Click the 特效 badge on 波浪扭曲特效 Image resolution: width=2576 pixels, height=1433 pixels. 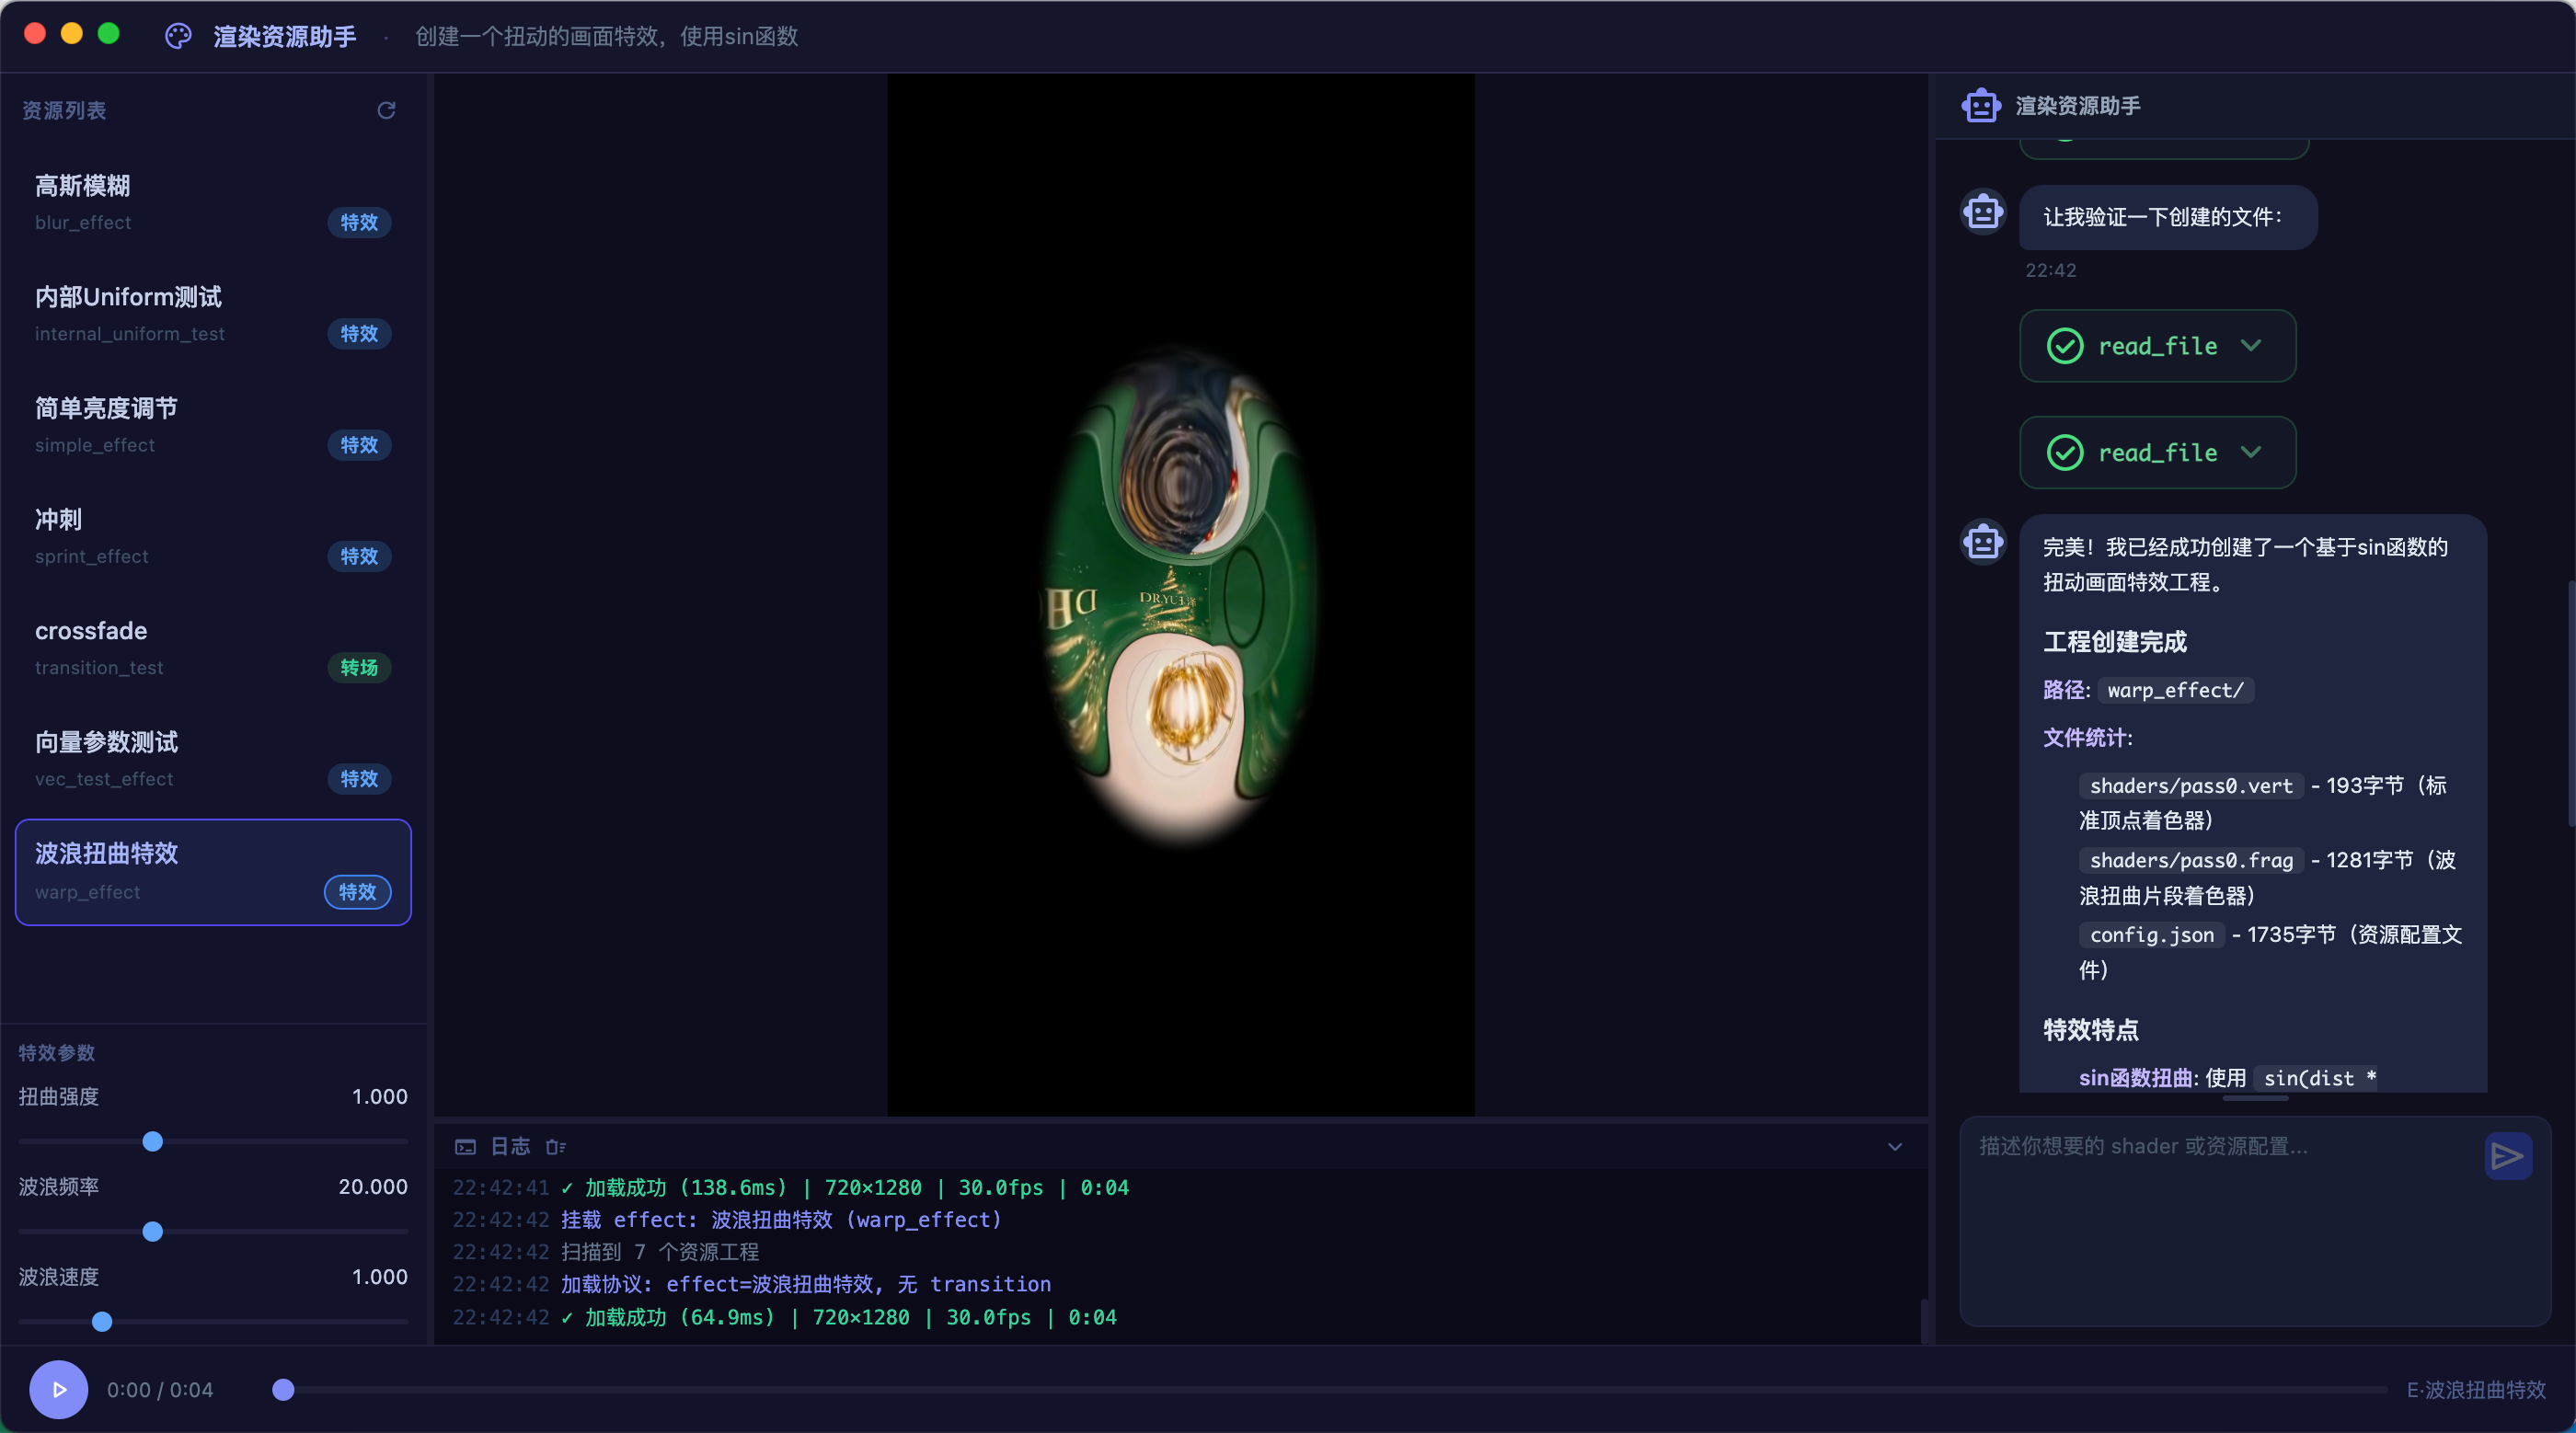pos(357,892)
